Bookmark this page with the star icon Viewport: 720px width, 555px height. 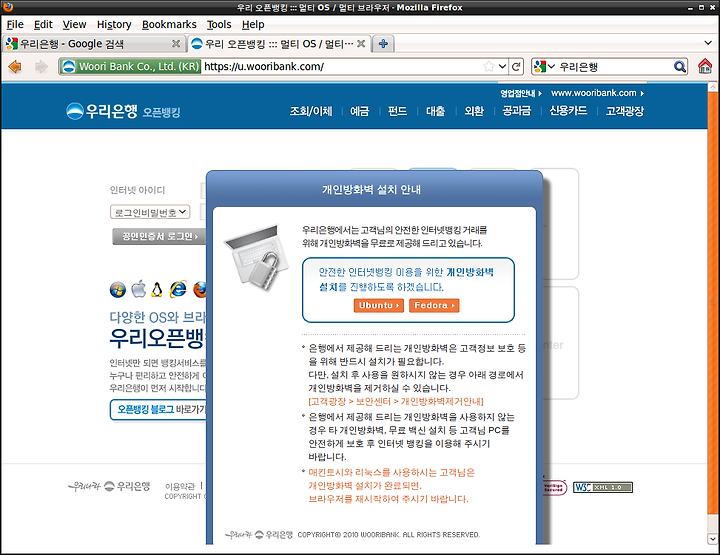489,67
